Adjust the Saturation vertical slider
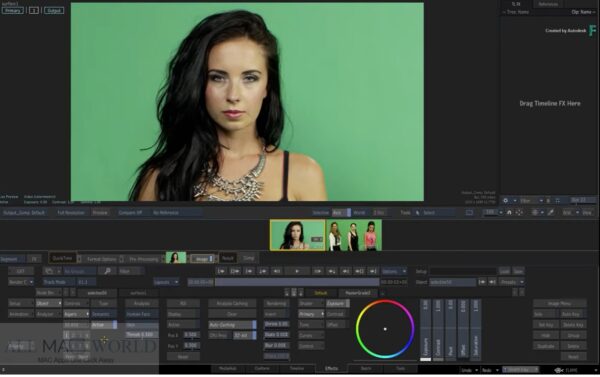This screenshot has height=377, width=600. [476, 331]
